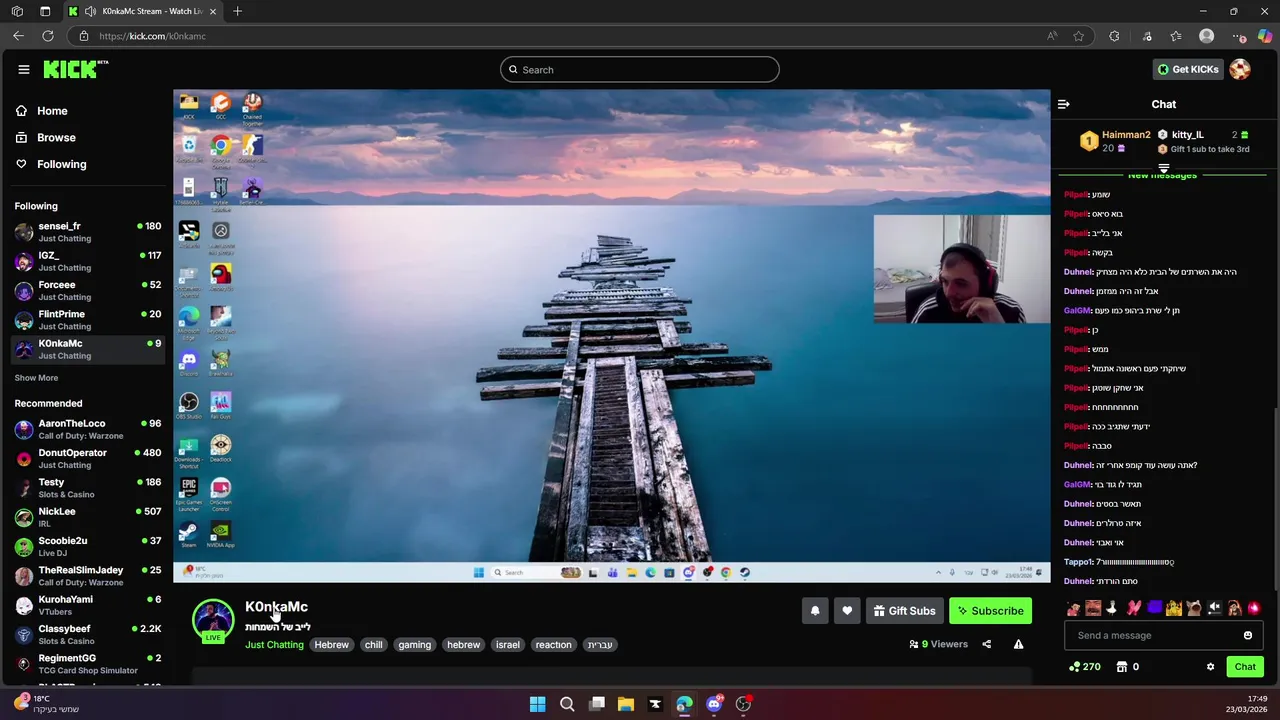Select the chill tag
Viewport: 1280px width, 720px height.
[374, 645]
